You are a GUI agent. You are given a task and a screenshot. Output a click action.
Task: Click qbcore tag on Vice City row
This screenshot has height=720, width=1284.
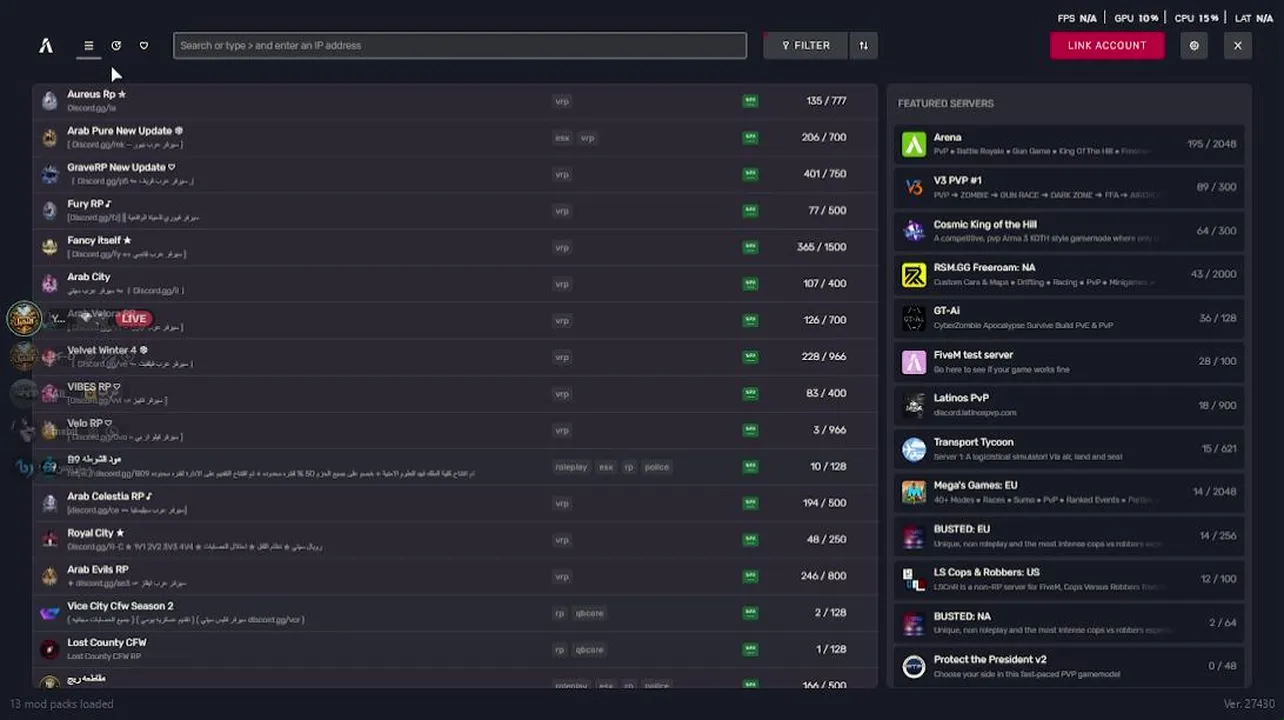point(589,613)
